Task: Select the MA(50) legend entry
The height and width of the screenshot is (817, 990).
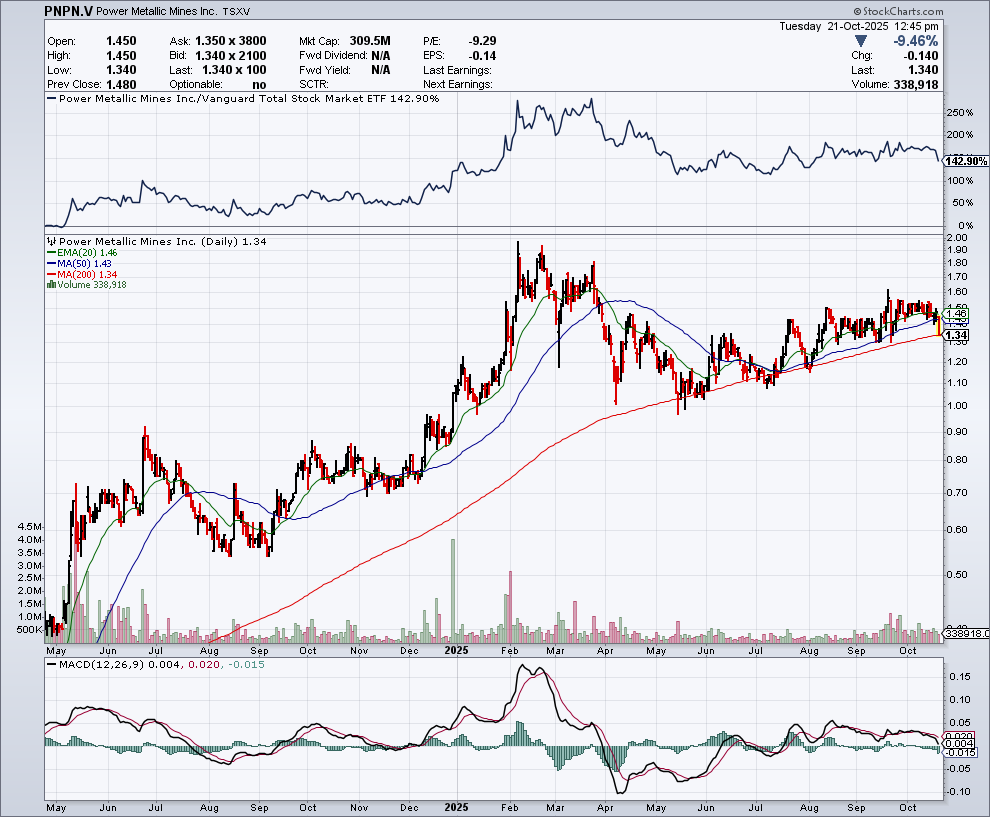Action: 78,263
